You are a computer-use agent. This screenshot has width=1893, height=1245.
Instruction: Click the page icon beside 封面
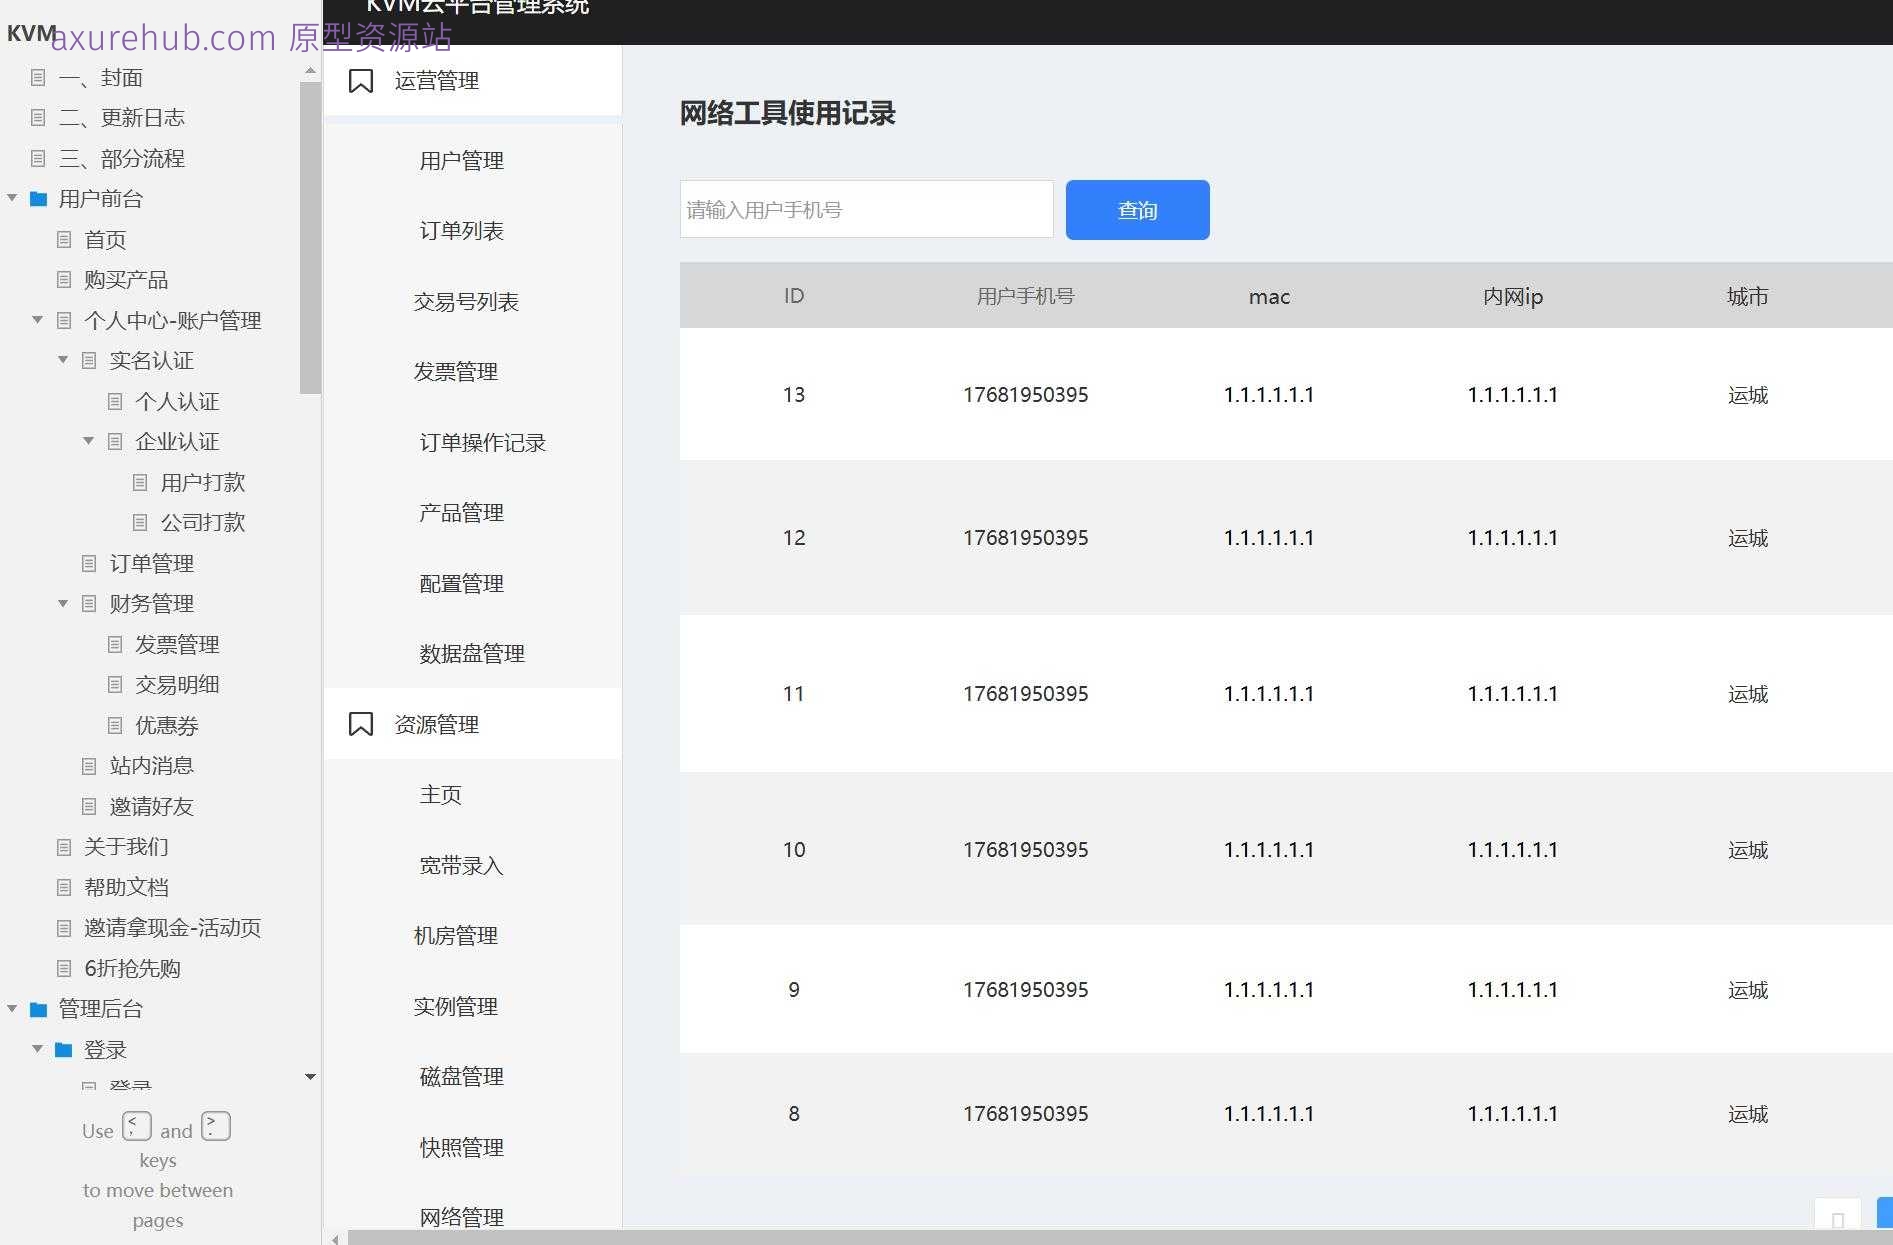click(x=38, y=77)
